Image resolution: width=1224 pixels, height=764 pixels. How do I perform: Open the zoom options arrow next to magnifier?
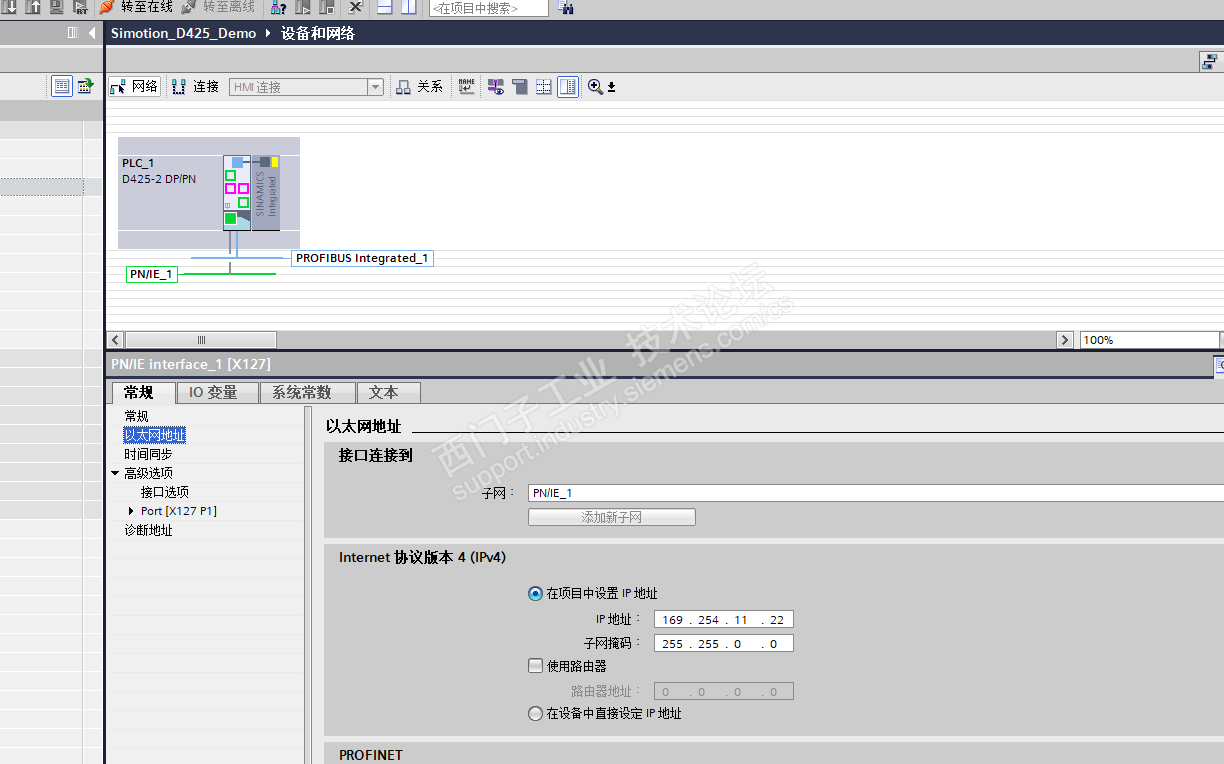[612, 88]
